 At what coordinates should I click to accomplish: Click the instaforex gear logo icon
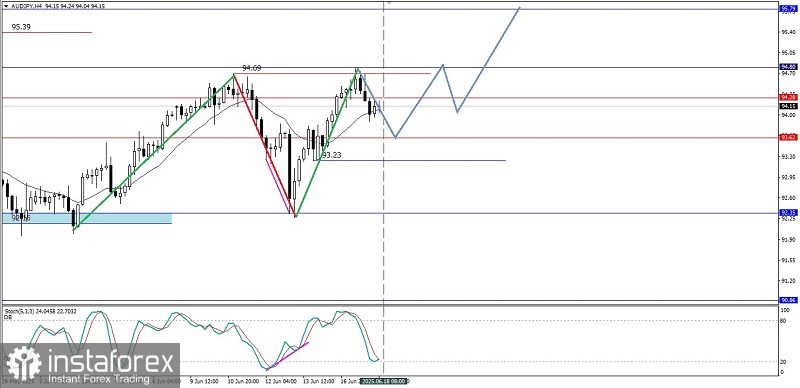click(24, 363)
